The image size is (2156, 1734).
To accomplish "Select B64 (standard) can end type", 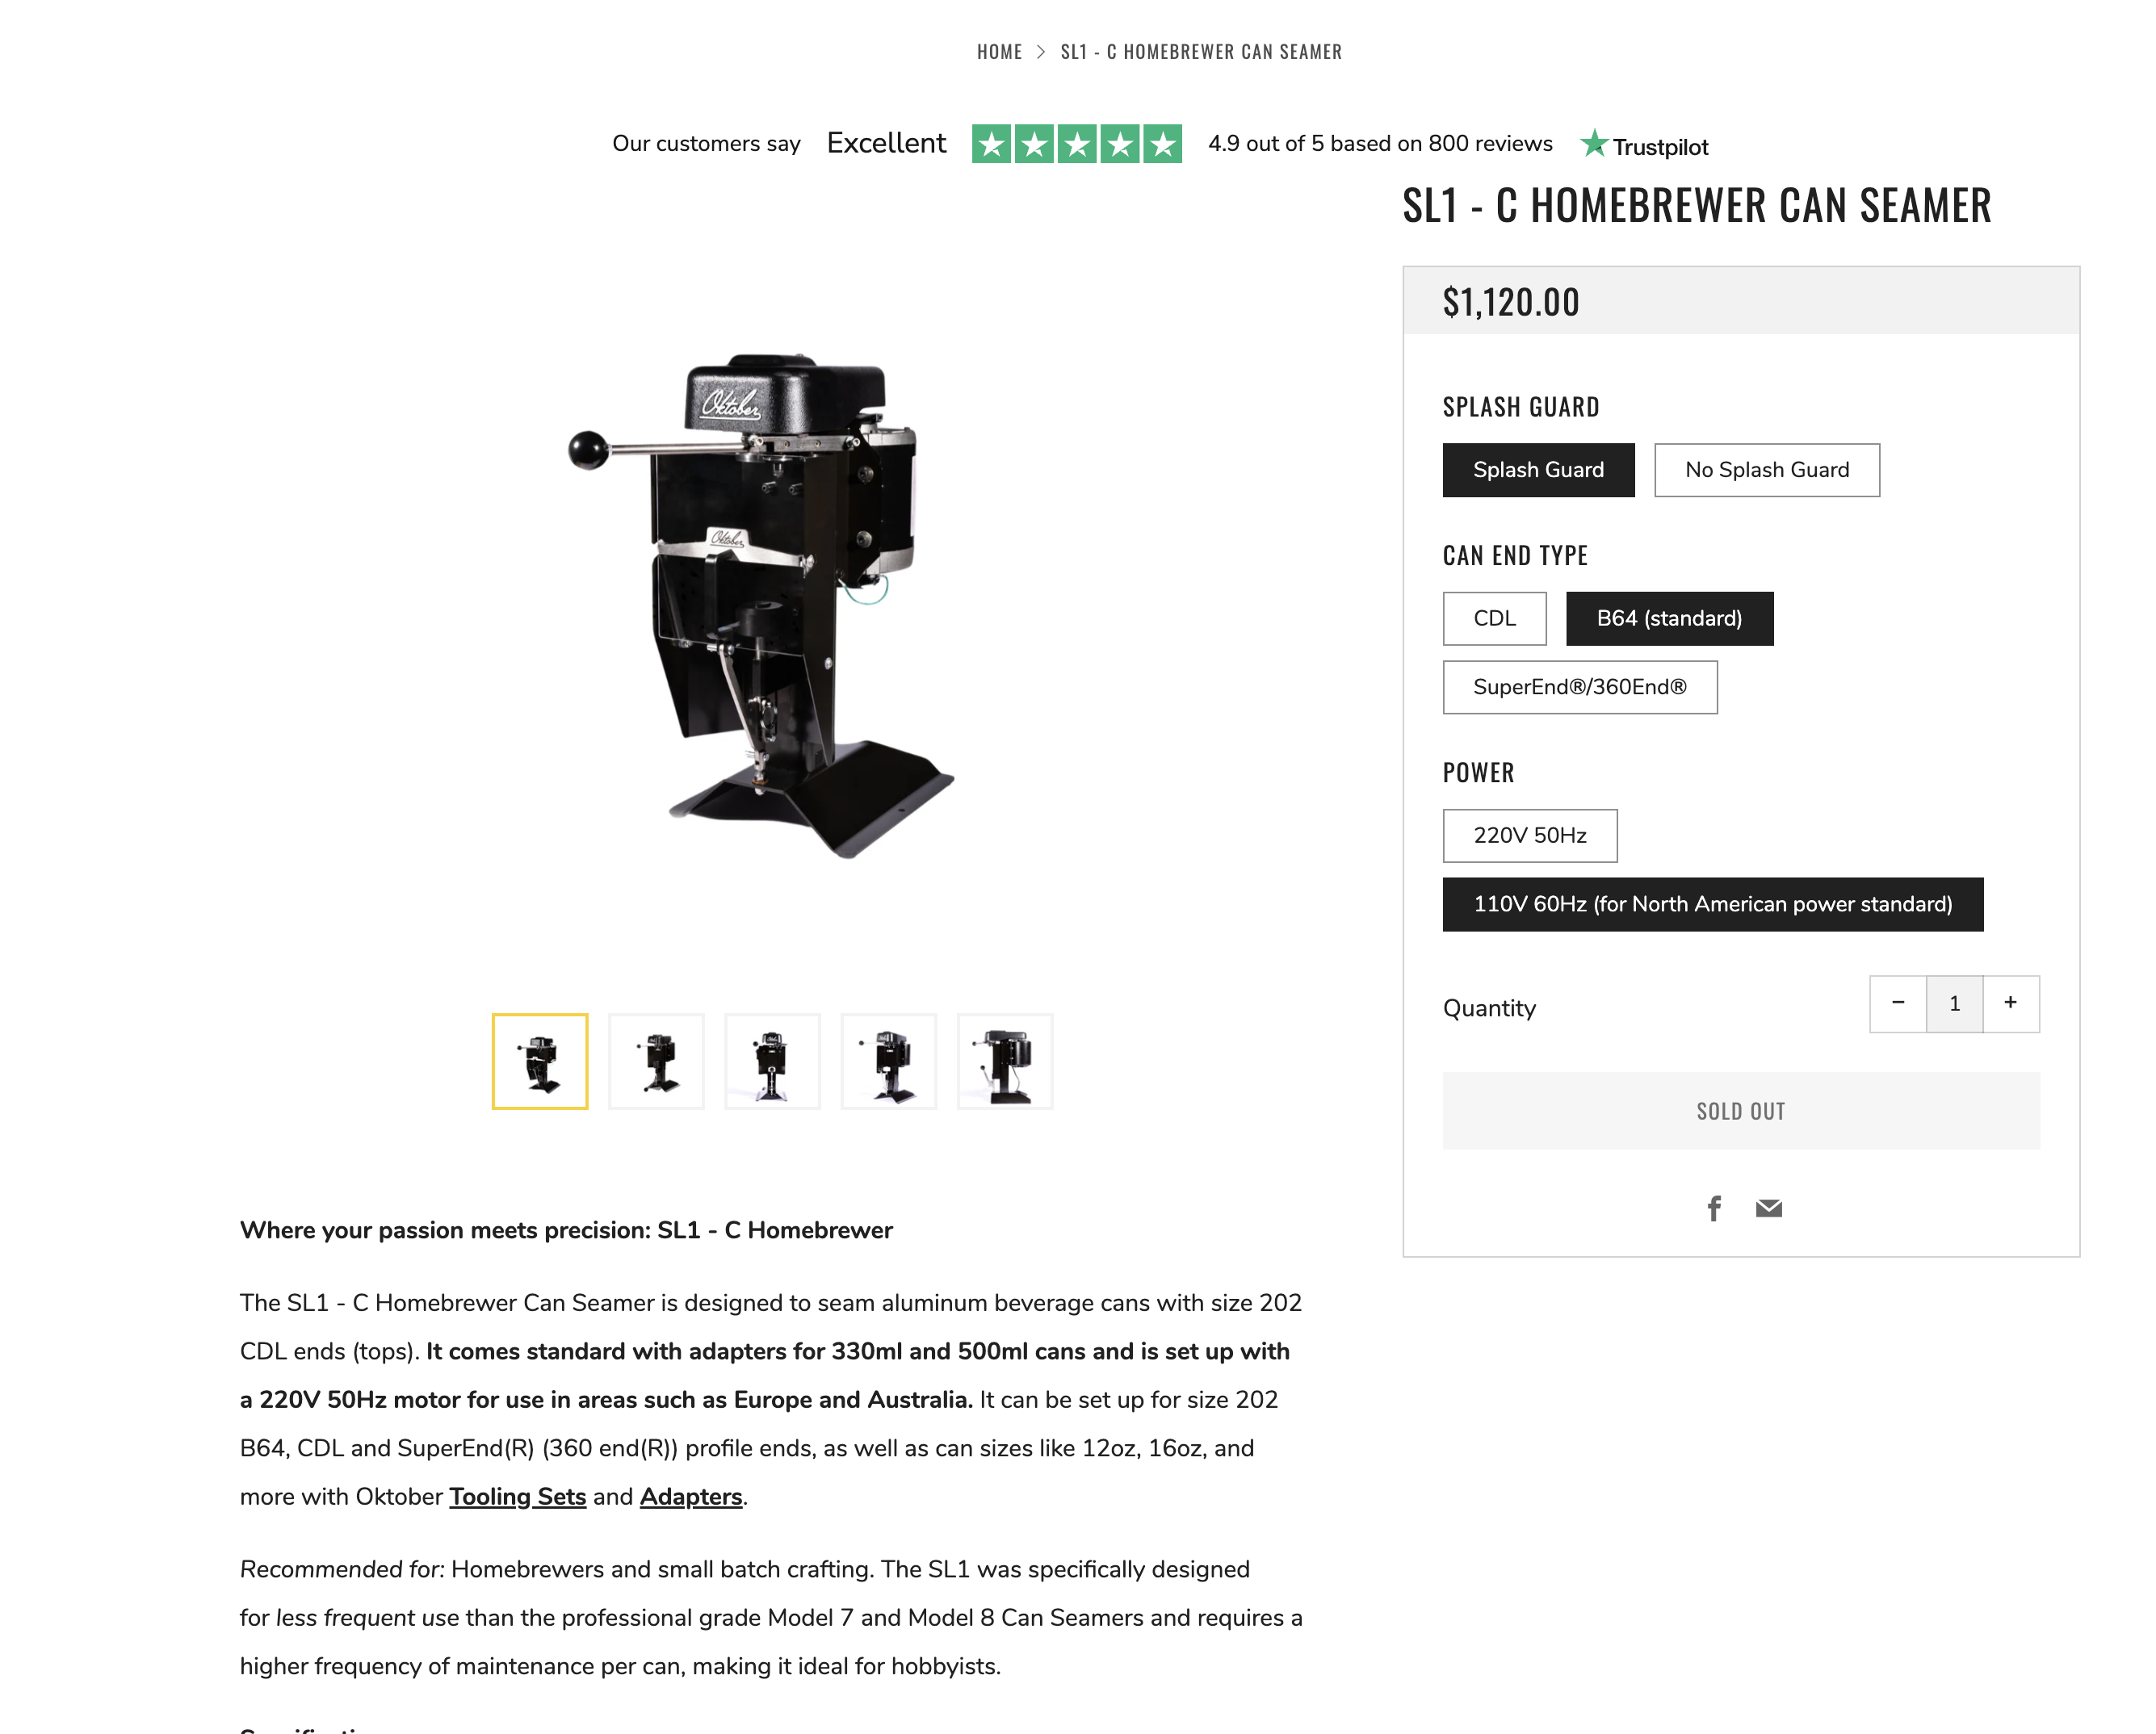I will pos(1669,618).
